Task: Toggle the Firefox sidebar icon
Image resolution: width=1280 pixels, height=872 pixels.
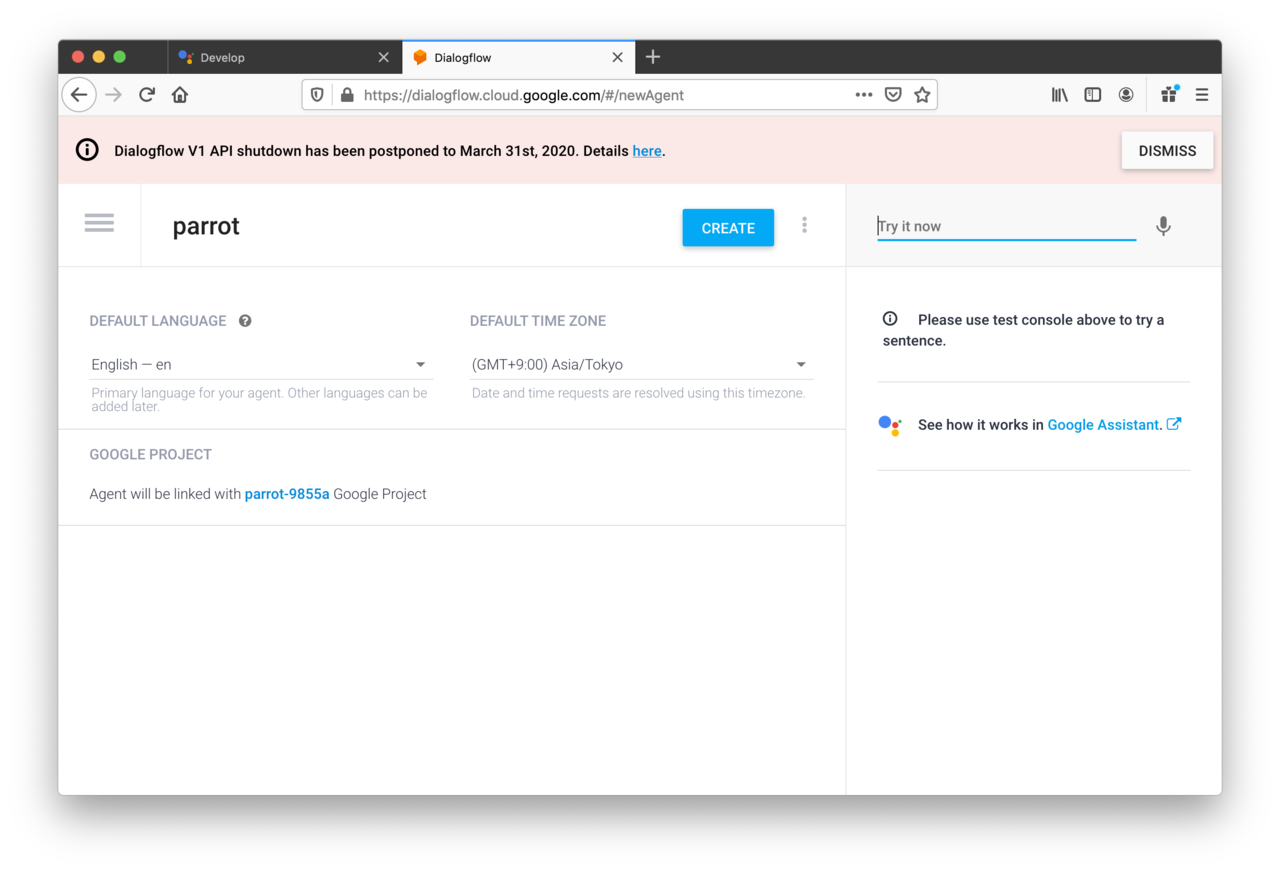Action: point(1093,95)
